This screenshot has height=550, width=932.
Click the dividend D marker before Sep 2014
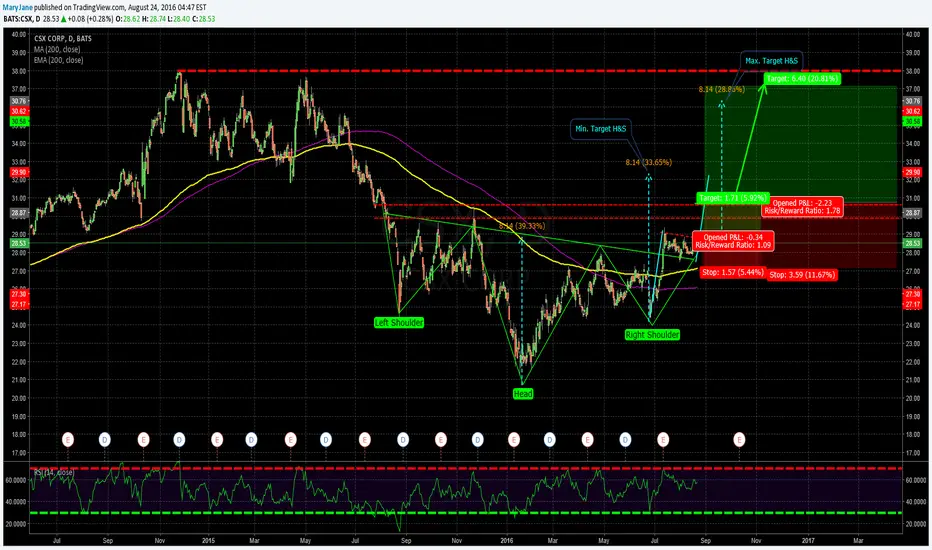click(105, 440)
